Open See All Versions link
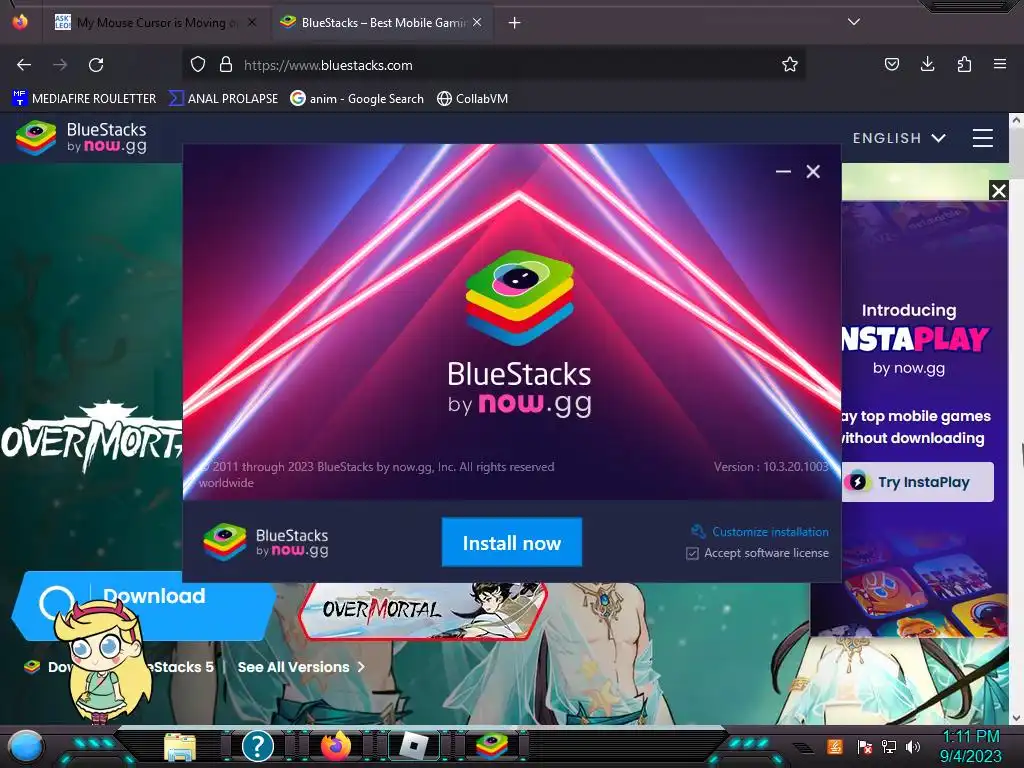 pyautogui.click(x=301, y=667)
